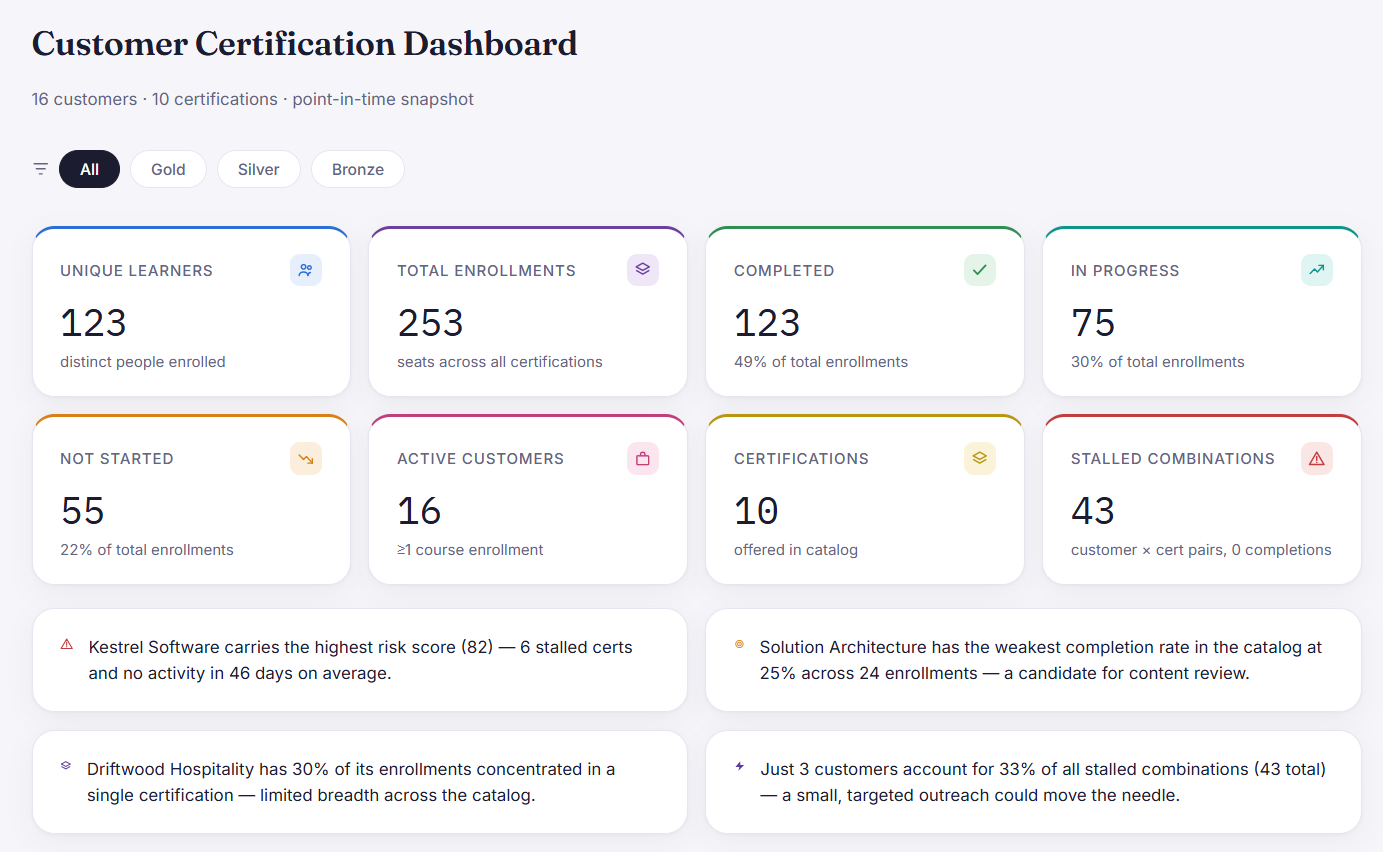
Task: Click the In Progress trending-up icon
Action: click(1317, 270)
